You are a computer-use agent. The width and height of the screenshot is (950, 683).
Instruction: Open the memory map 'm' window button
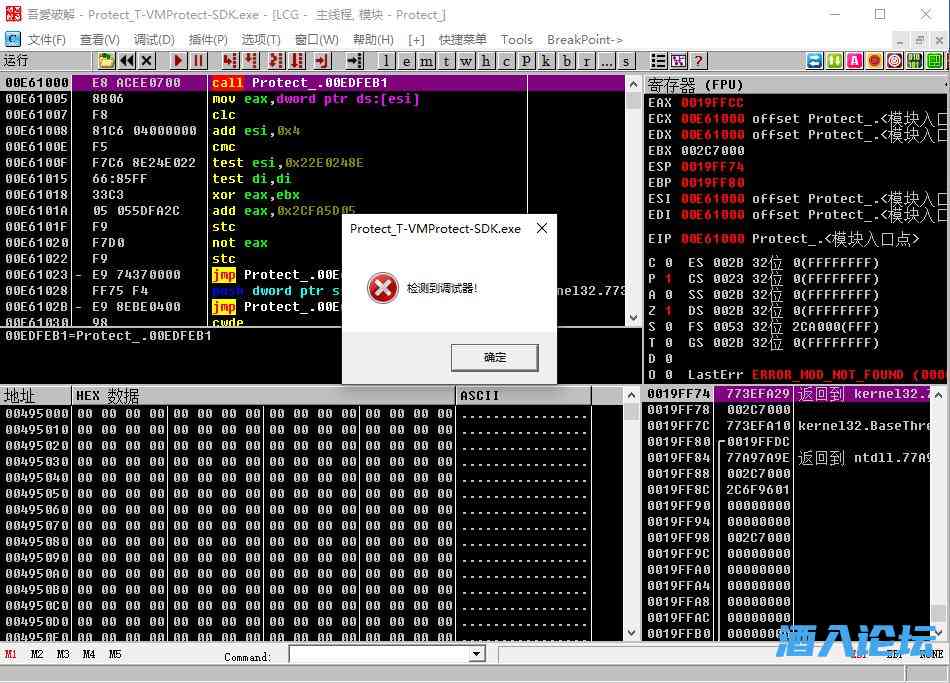tap(427, 61)
